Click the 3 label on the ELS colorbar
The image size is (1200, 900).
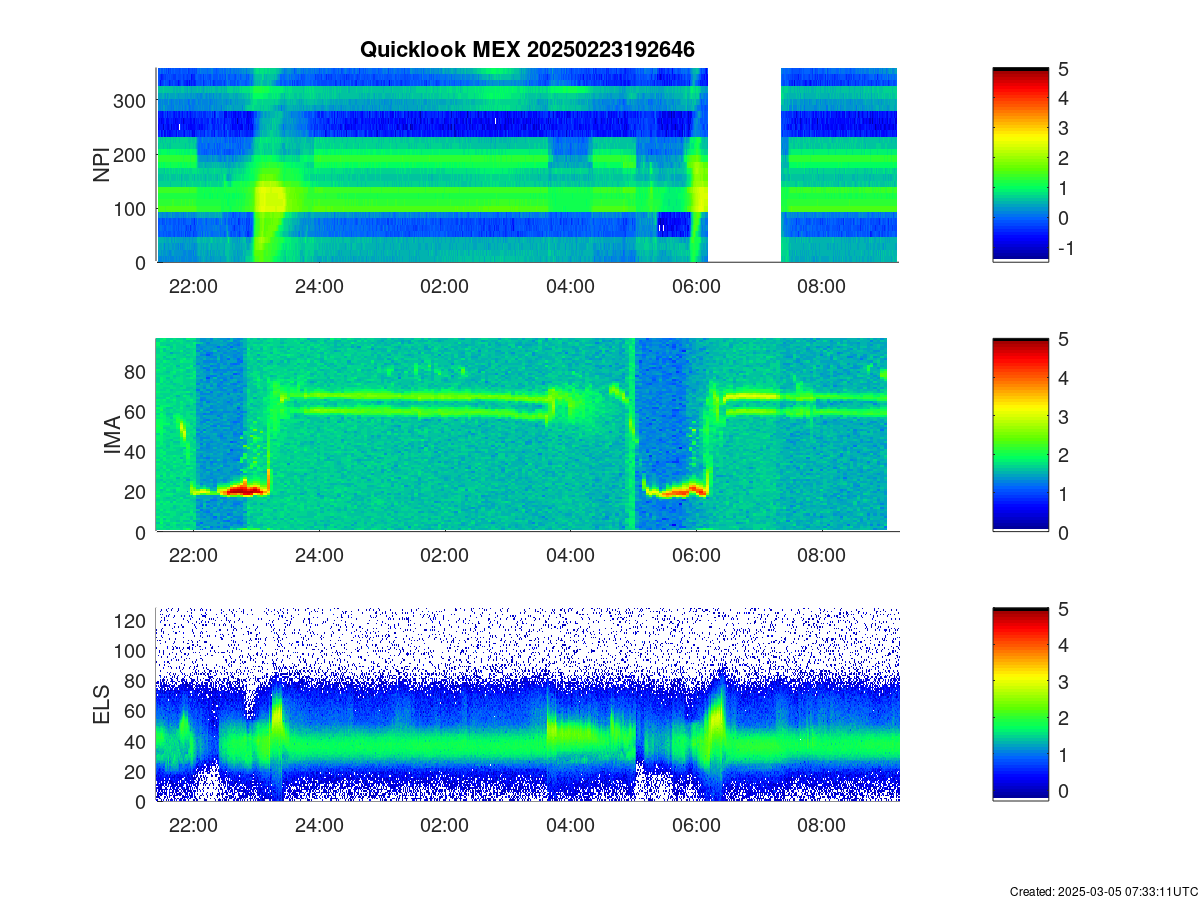(1064, 682)
